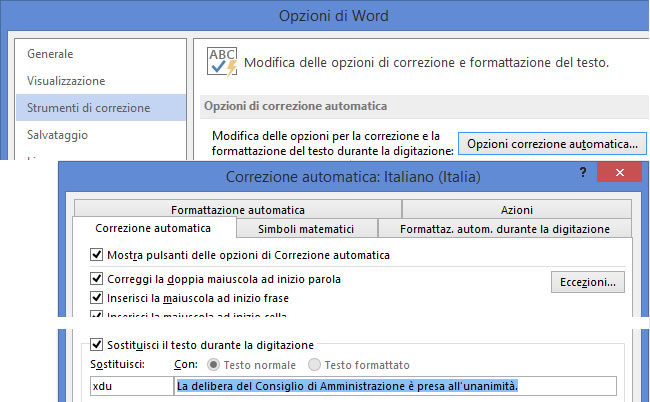The image size is (650, 402).
Task: Click the Correzione automatica: Italiano title
Action: click(x=353, y=177)
